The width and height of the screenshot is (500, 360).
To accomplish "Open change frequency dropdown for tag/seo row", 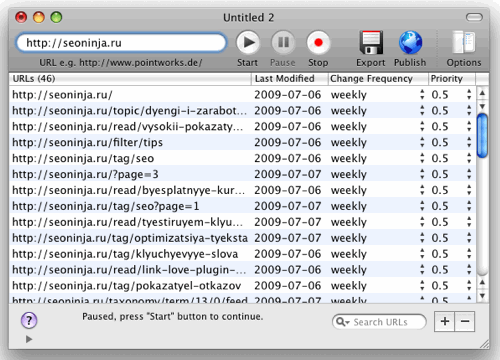I will coord(422,158).
